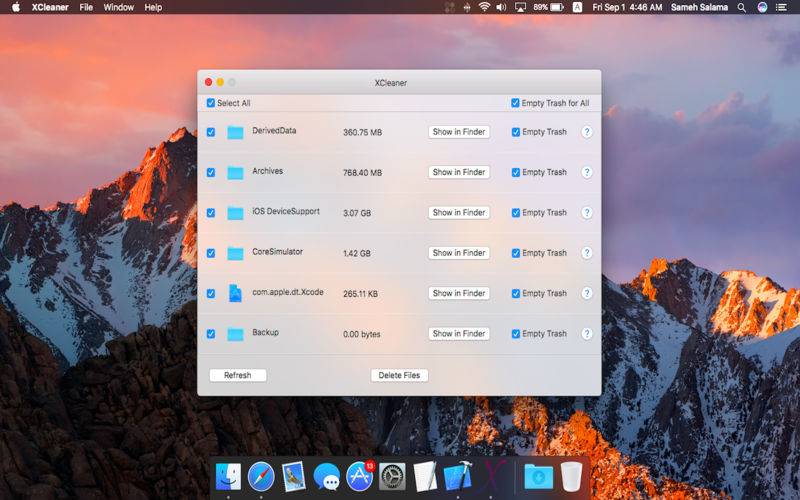Disable Empty Trash for com.apple.dt.Xcode
Viewport: 800px width, 500px height.
point(516,293)
